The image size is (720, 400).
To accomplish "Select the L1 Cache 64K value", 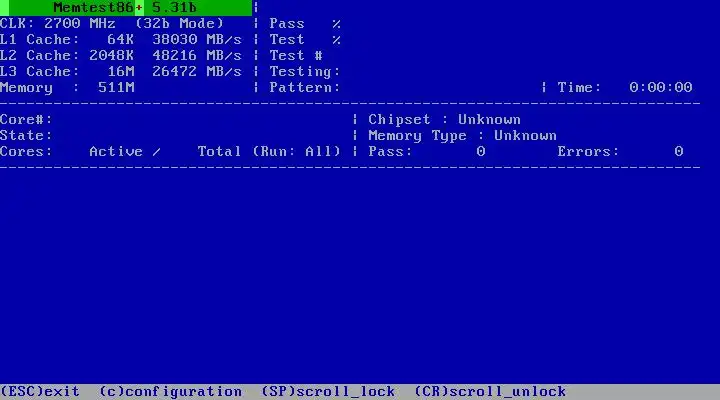I will pos(120,39).
